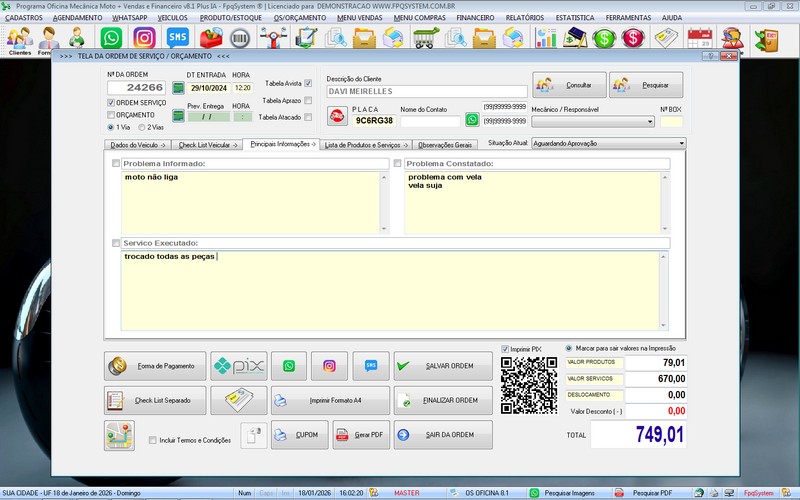Open the Situação Atual dropdown
The width and height of the screenshot is (800, 500).
click(681, 144)
